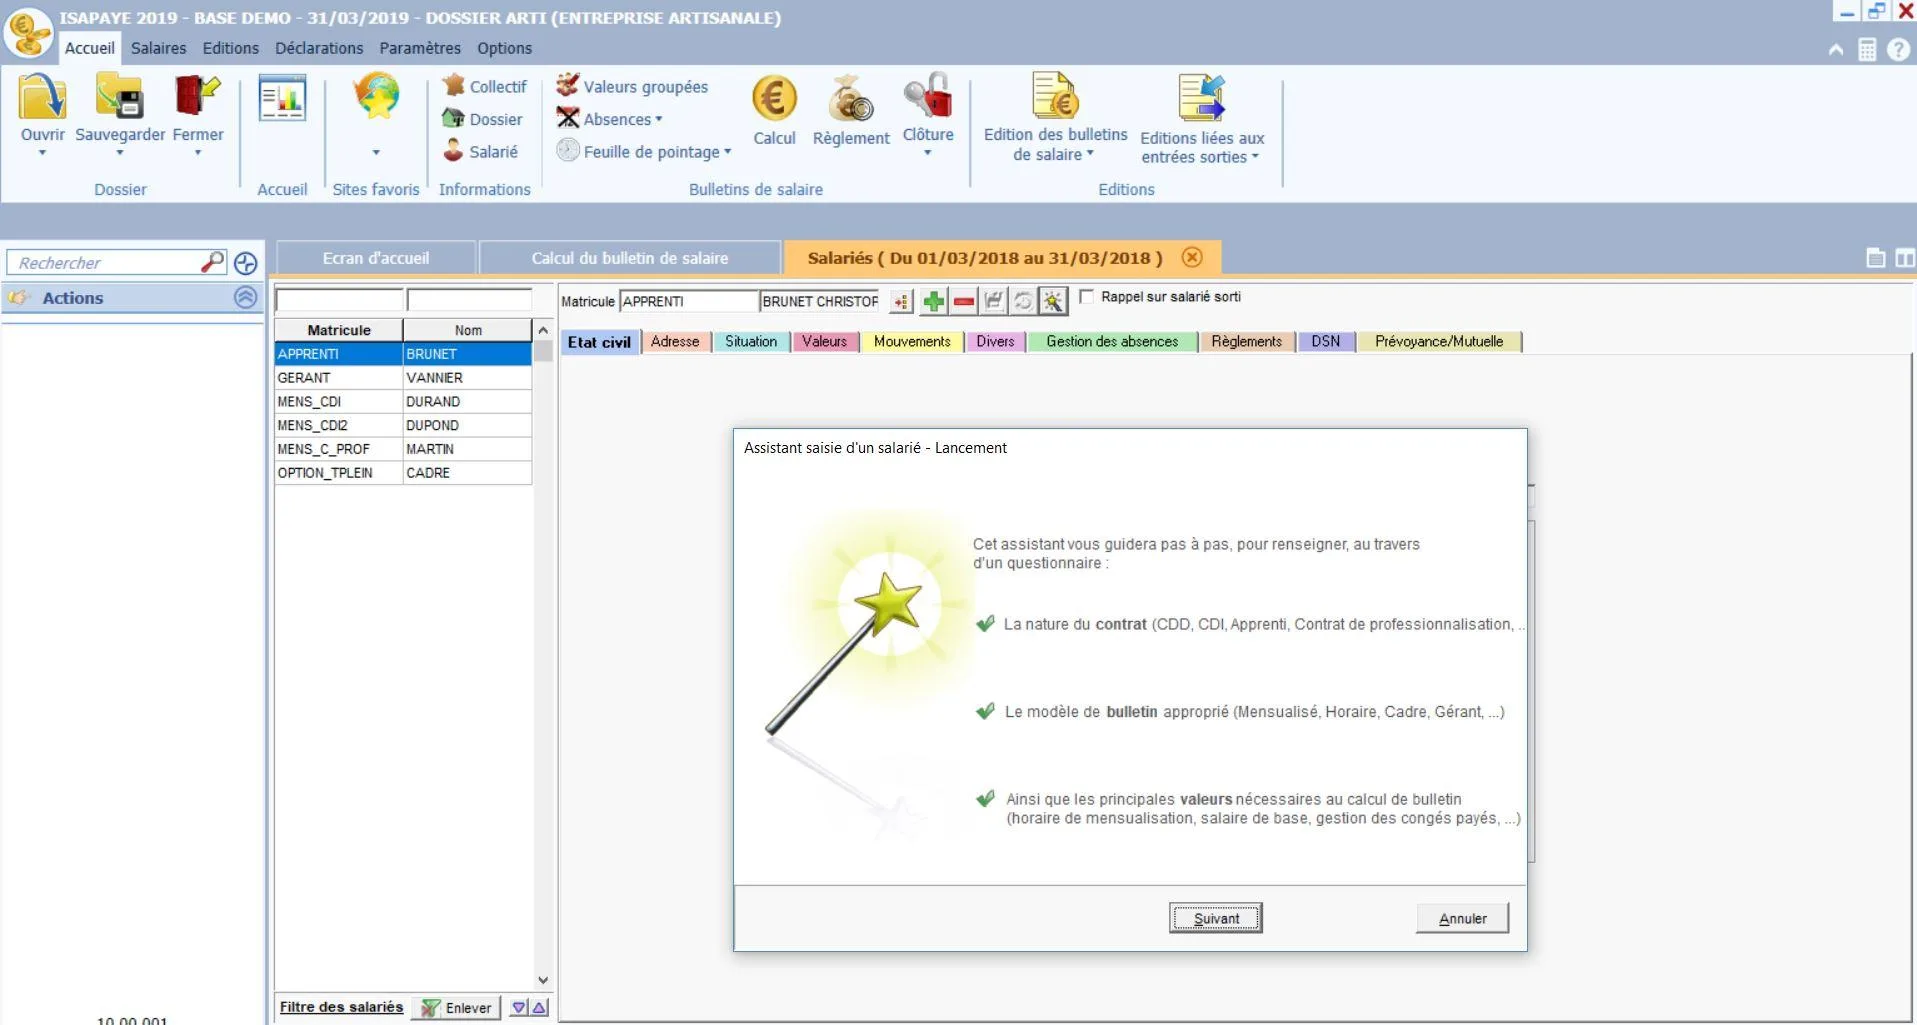Select the Gestion des absences tab
Image resolution: width=1917 pixels, height=1025 pixels.
tap(1112, 341)
